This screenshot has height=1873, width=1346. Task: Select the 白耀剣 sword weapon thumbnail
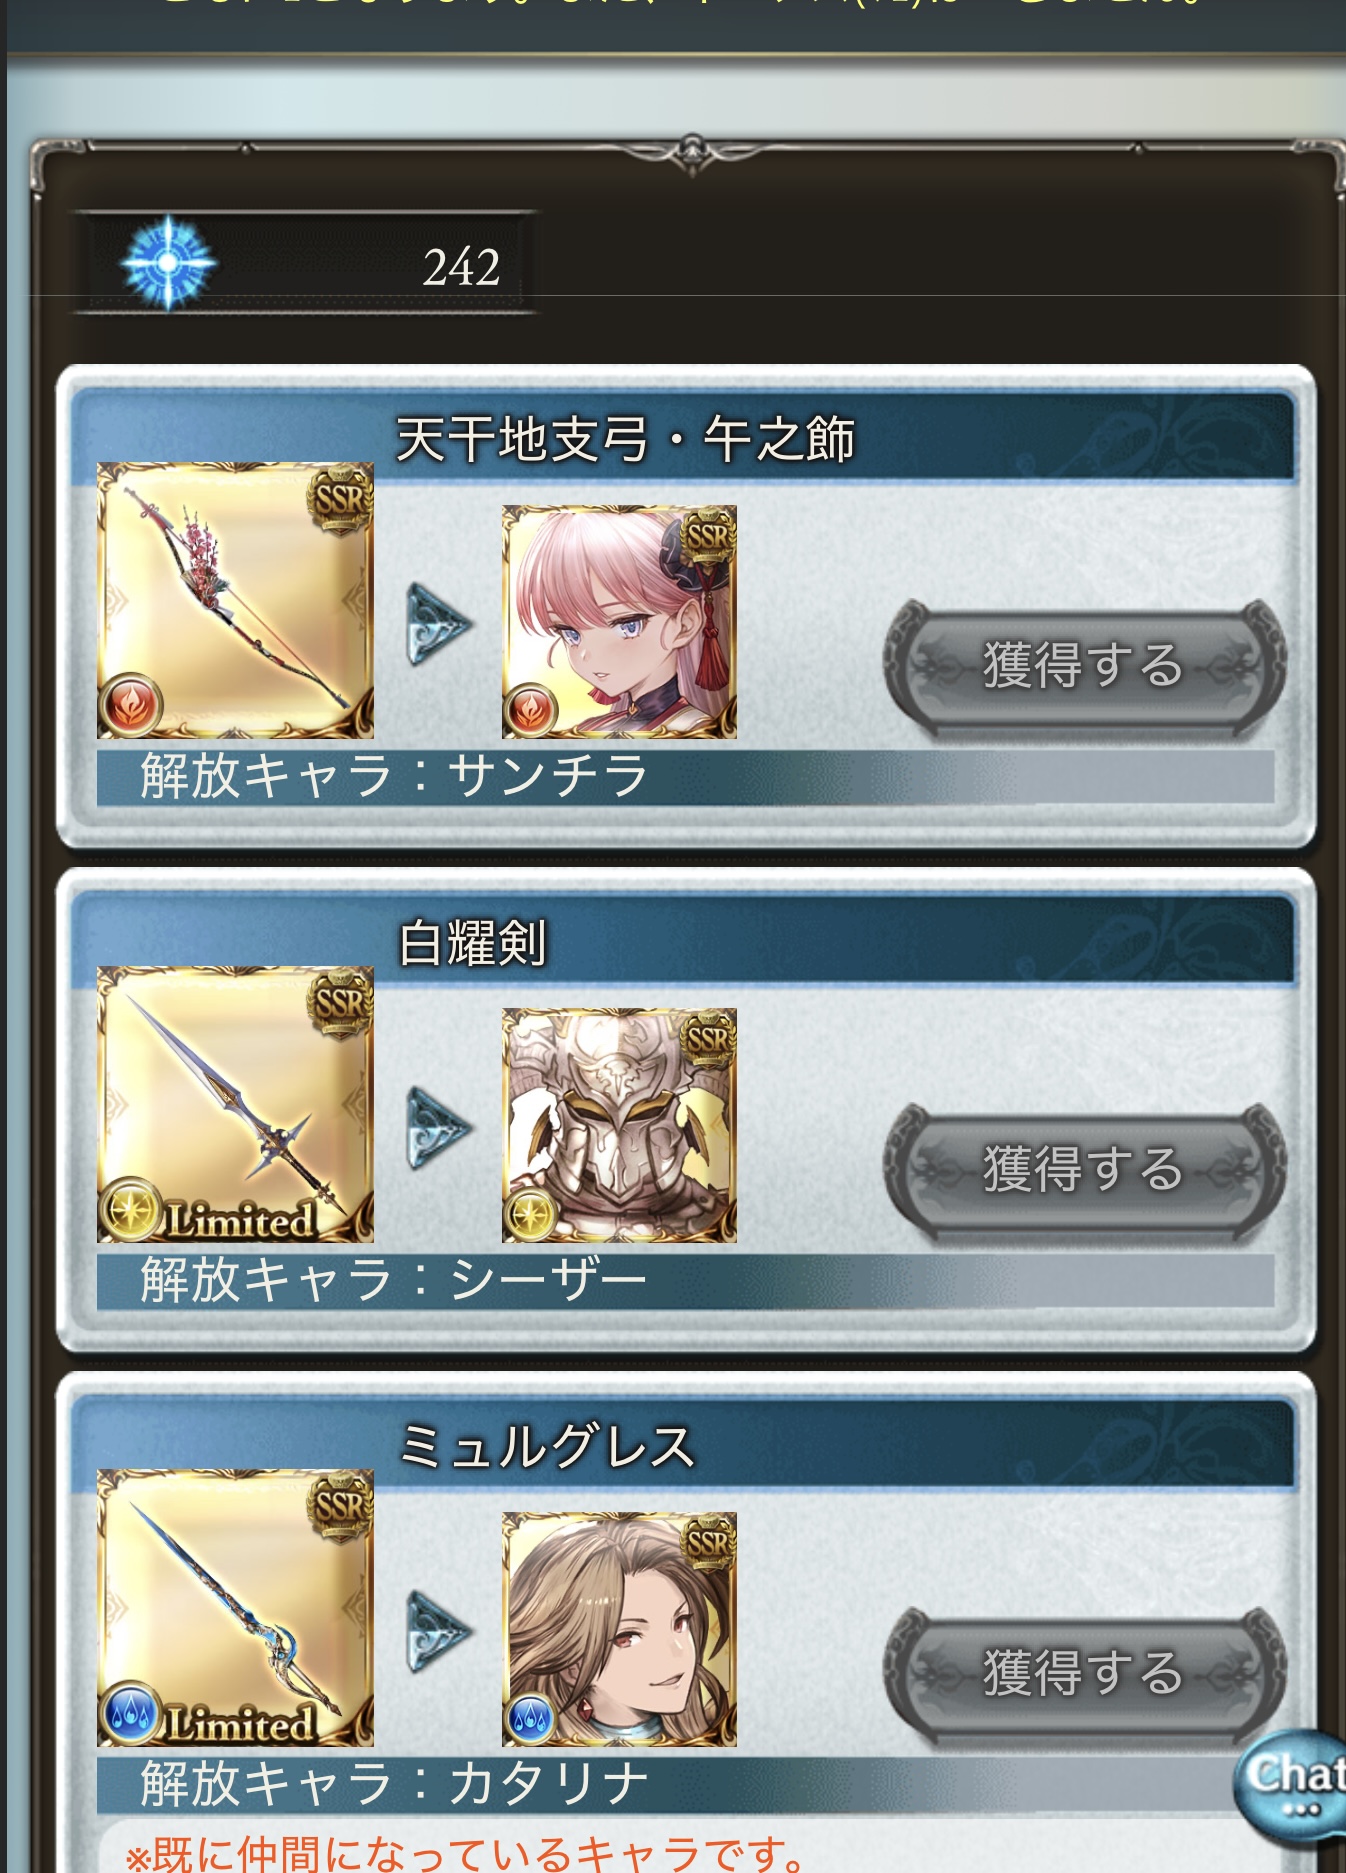[235, 1104]
